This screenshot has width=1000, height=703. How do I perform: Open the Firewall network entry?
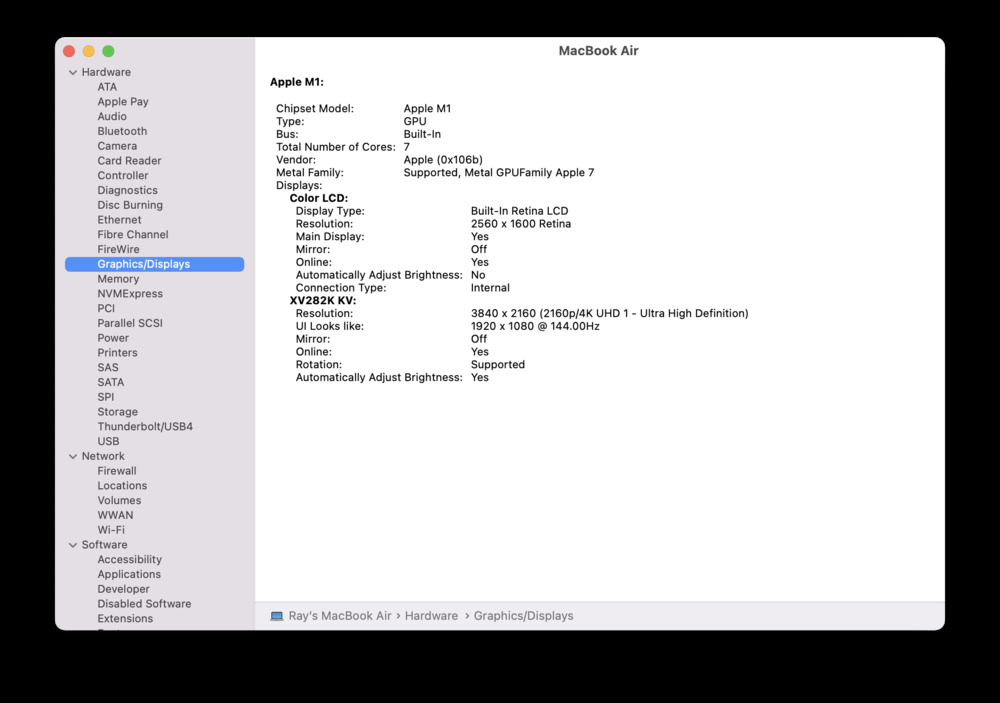pyautogui.click(x=117, y=471)
